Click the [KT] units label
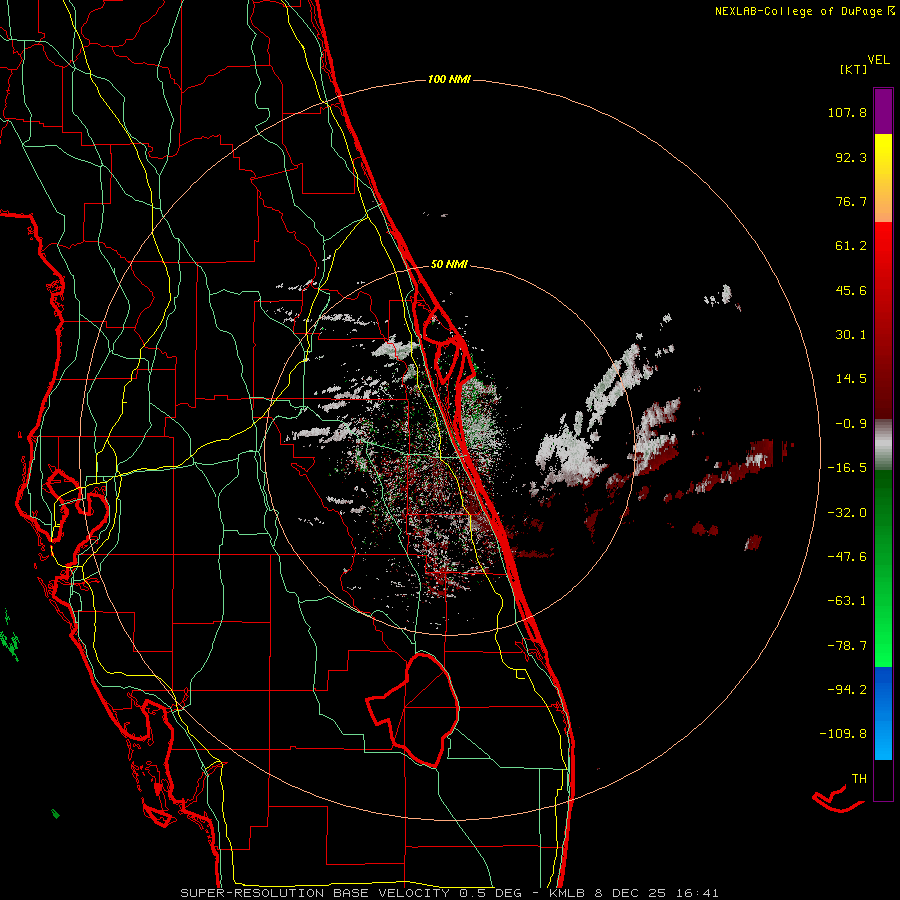 [x=854, y=69]
